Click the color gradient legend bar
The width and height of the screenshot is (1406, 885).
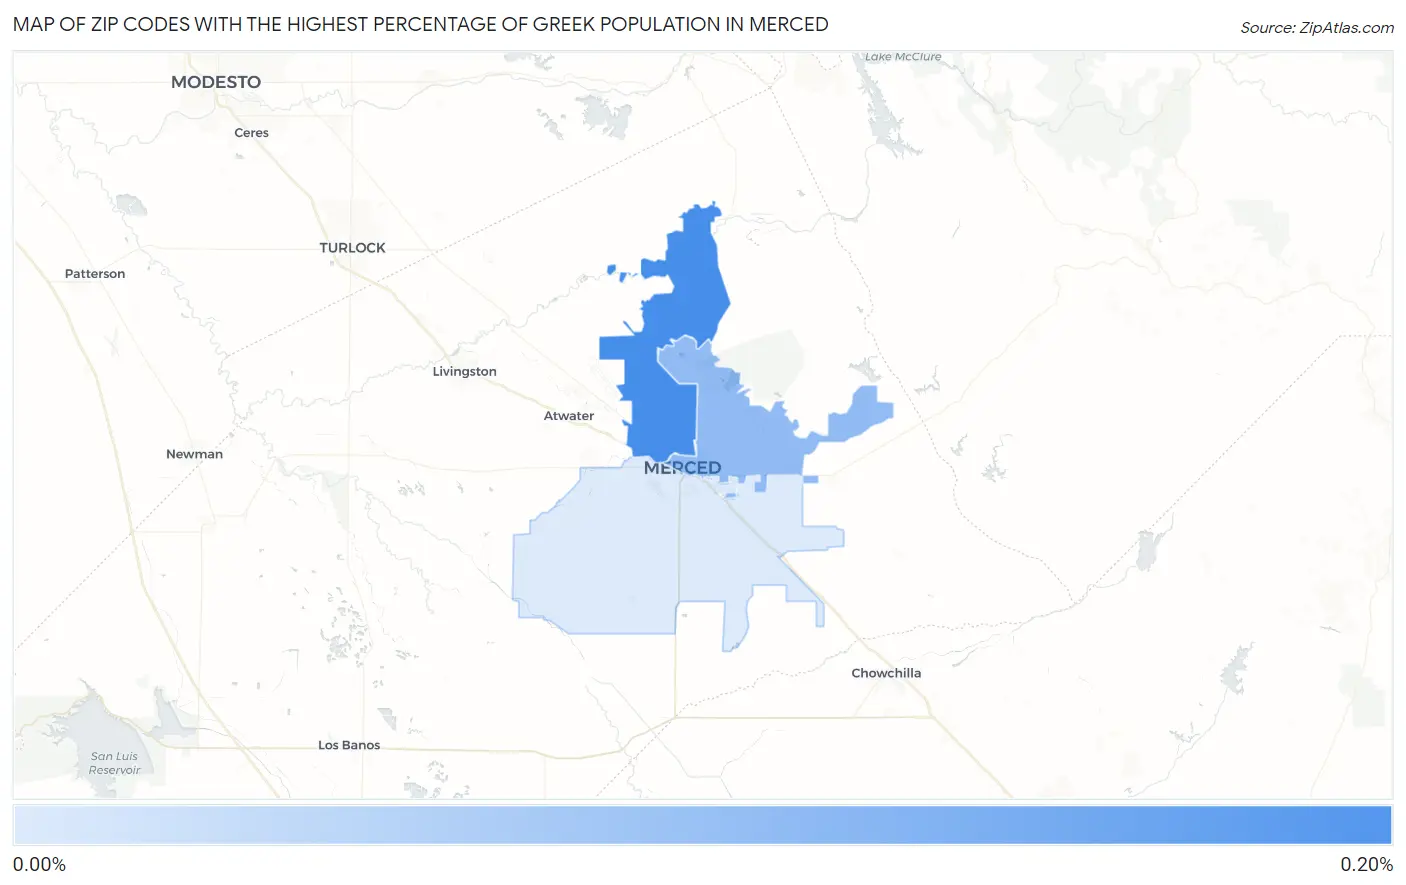[x=702, y=826]
